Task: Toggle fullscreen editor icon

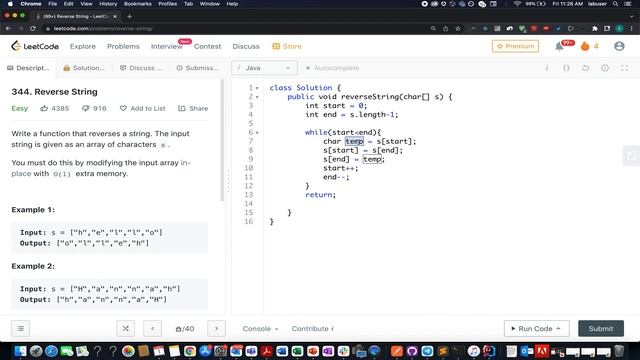Action: (x=624, y=68)
